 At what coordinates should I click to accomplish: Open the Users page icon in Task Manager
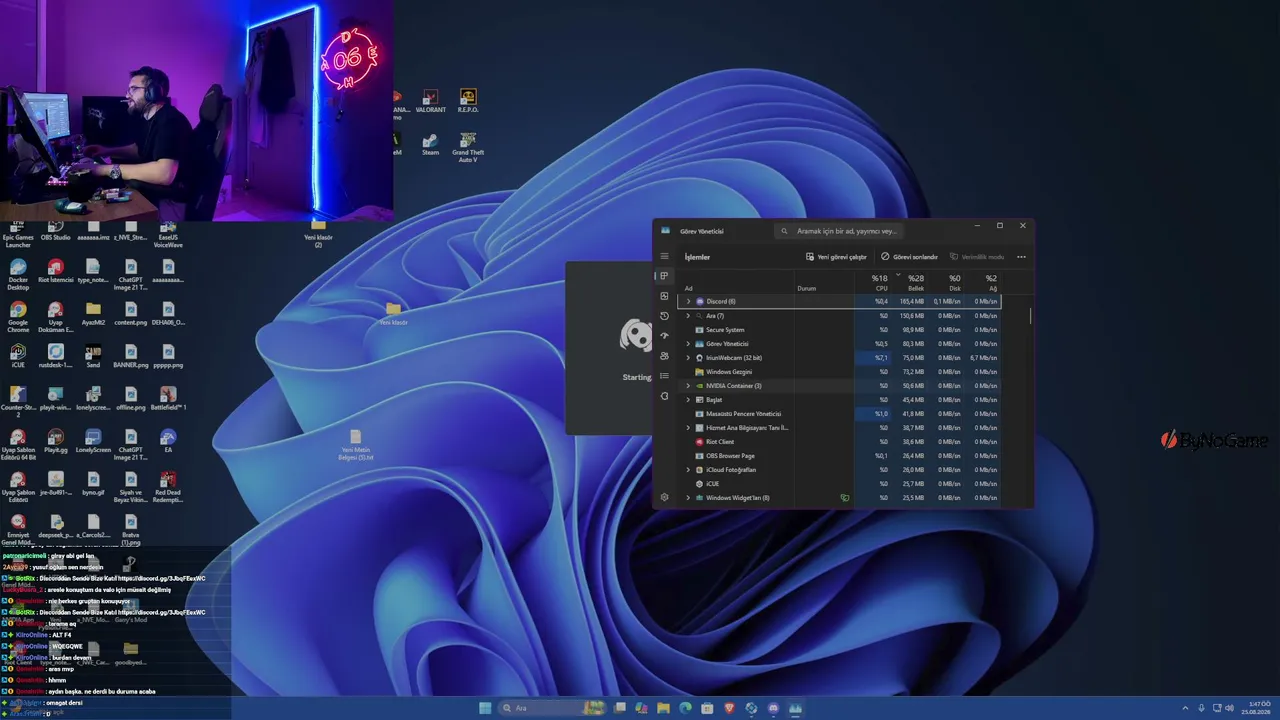(664, 356)
